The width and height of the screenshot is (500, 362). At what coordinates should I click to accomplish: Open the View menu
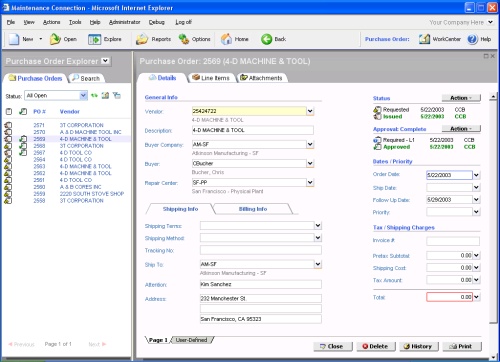29,22
